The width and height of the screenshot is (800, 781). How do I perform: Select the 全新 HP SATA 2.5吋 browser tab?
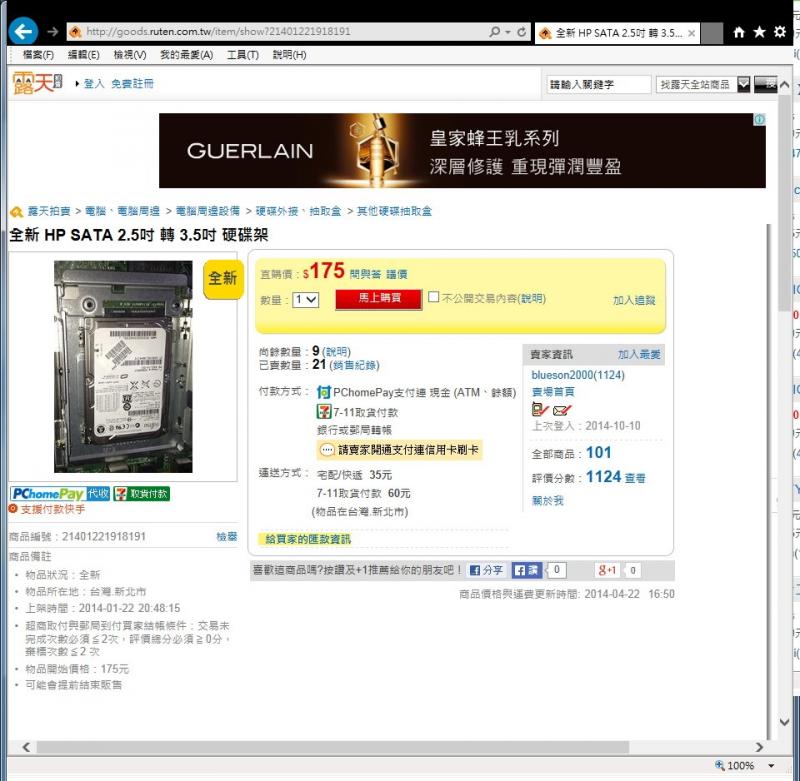pos(617,33)
